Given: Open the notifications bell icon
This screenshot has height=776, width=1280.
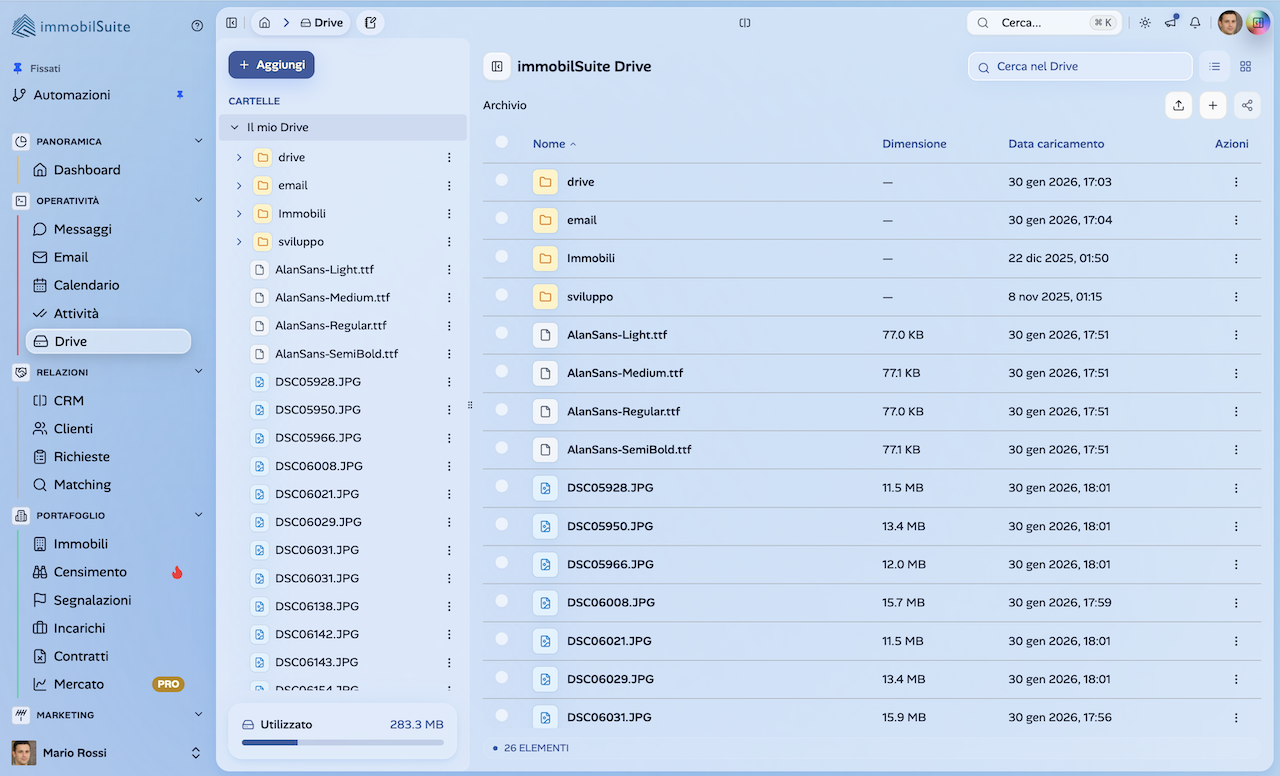Looking at the screenshot, I should click(1194, 23).
